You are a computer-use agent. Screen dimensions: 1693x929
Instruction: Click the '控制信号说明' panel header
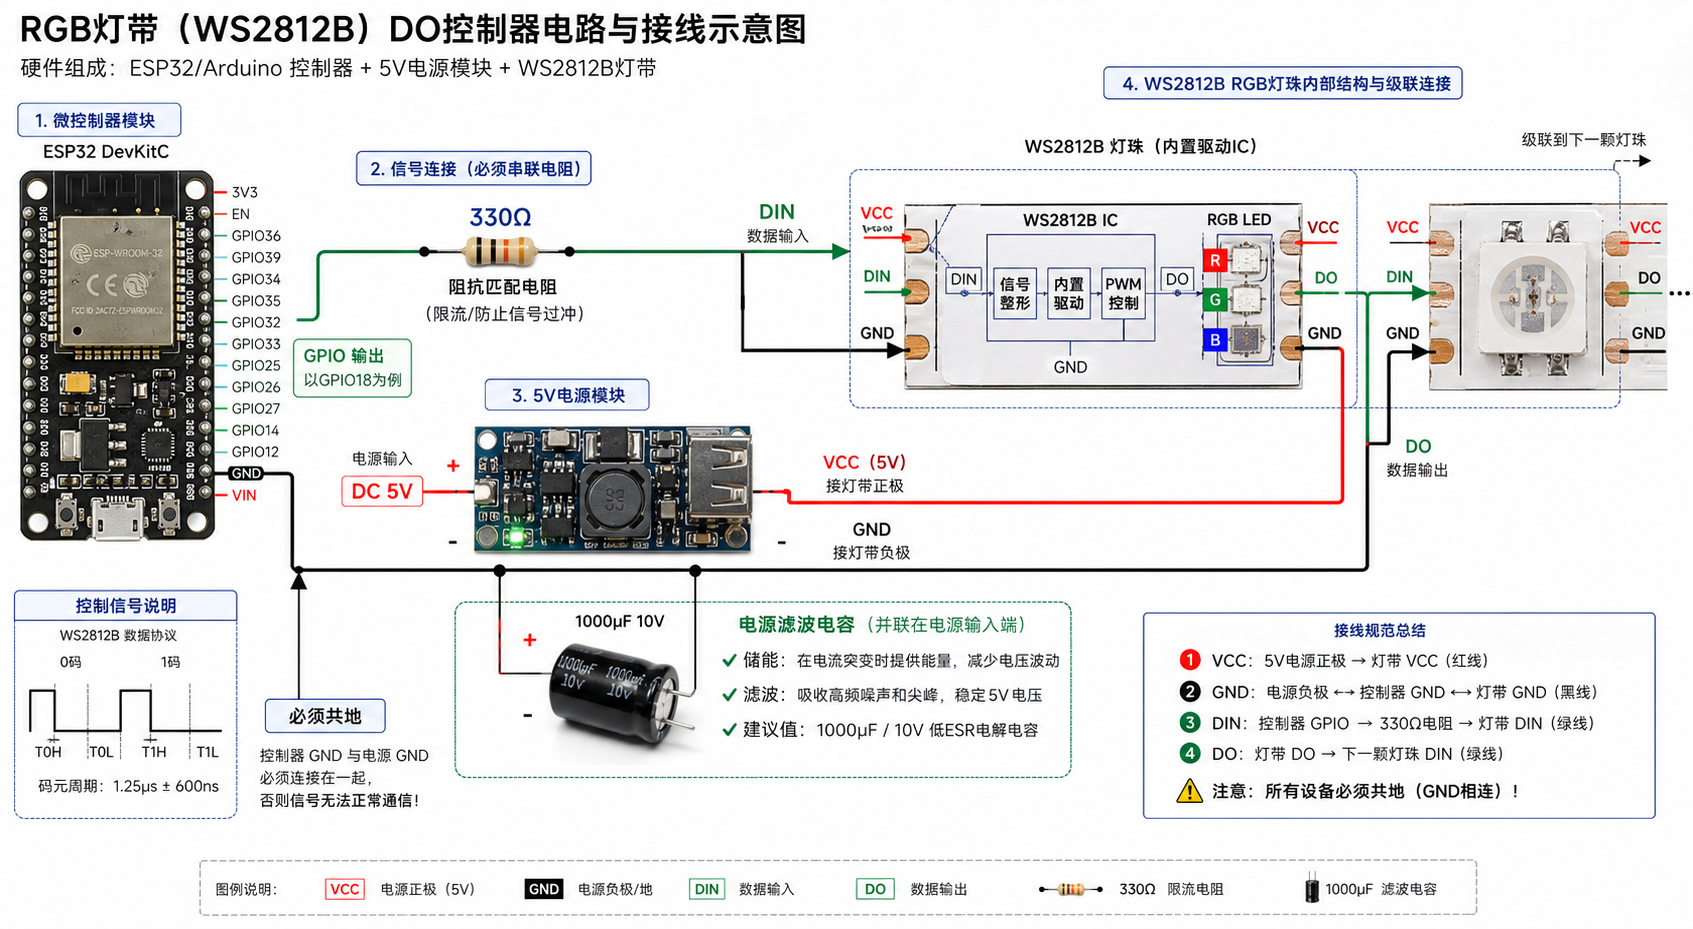pos(126,606)
